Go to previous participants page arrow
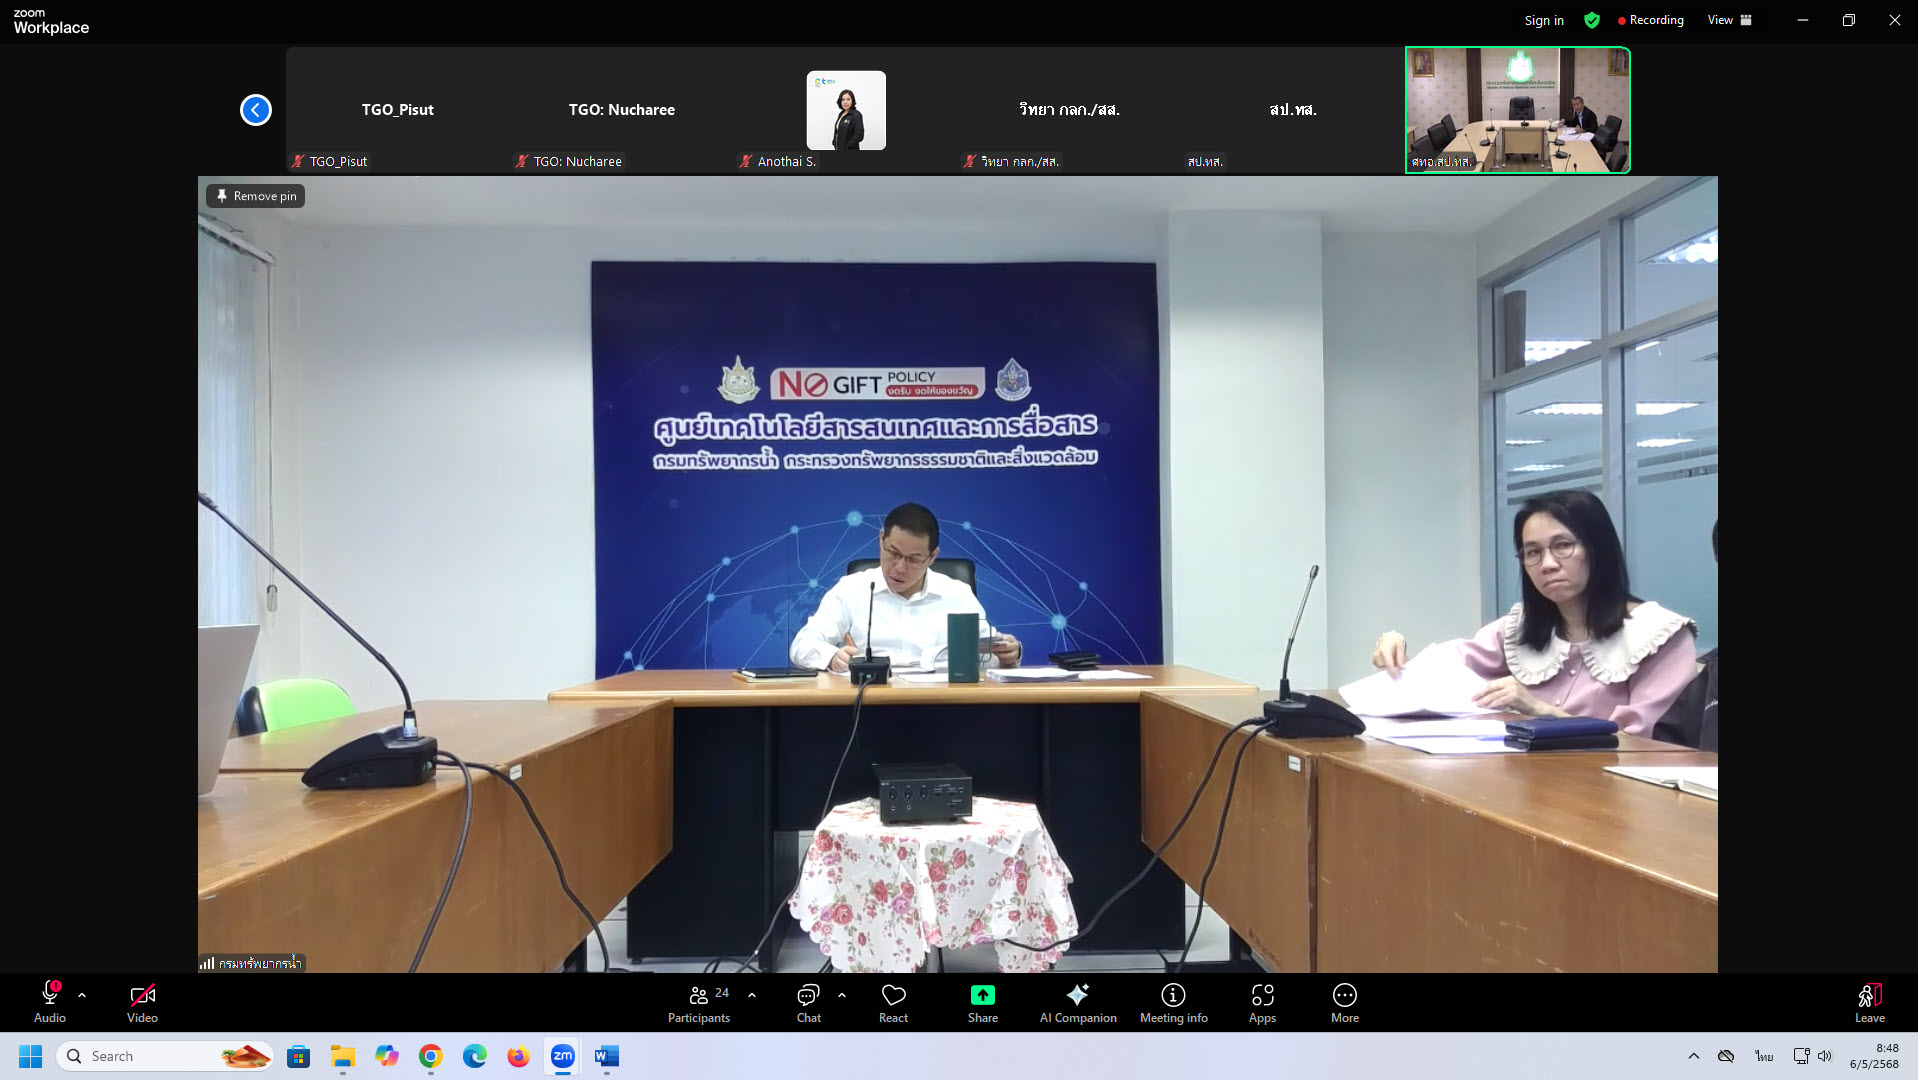The width and height of the screenshot is (1918, 1080). click(x=256, y=110)
